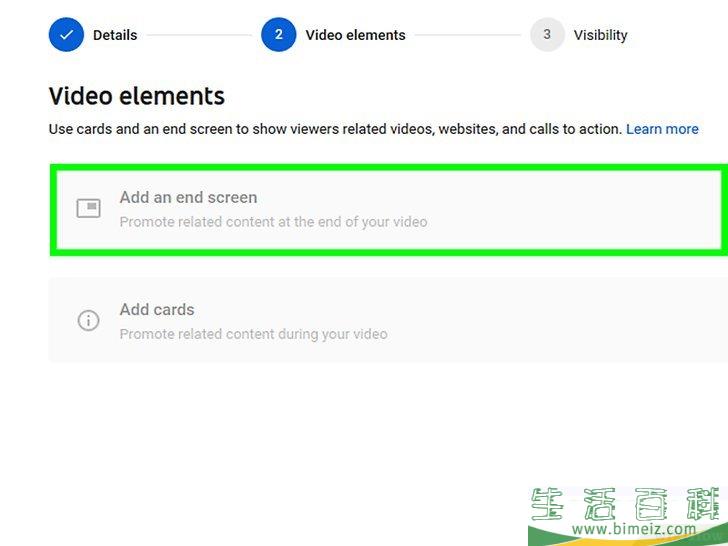Viewport: 728px width, 546px height.
Task: Click the blue checkmark Details step circle
Action: click(66, 35)
